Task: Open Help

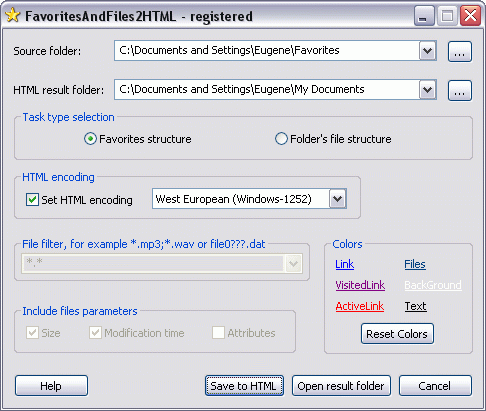Action: [51, 386]
